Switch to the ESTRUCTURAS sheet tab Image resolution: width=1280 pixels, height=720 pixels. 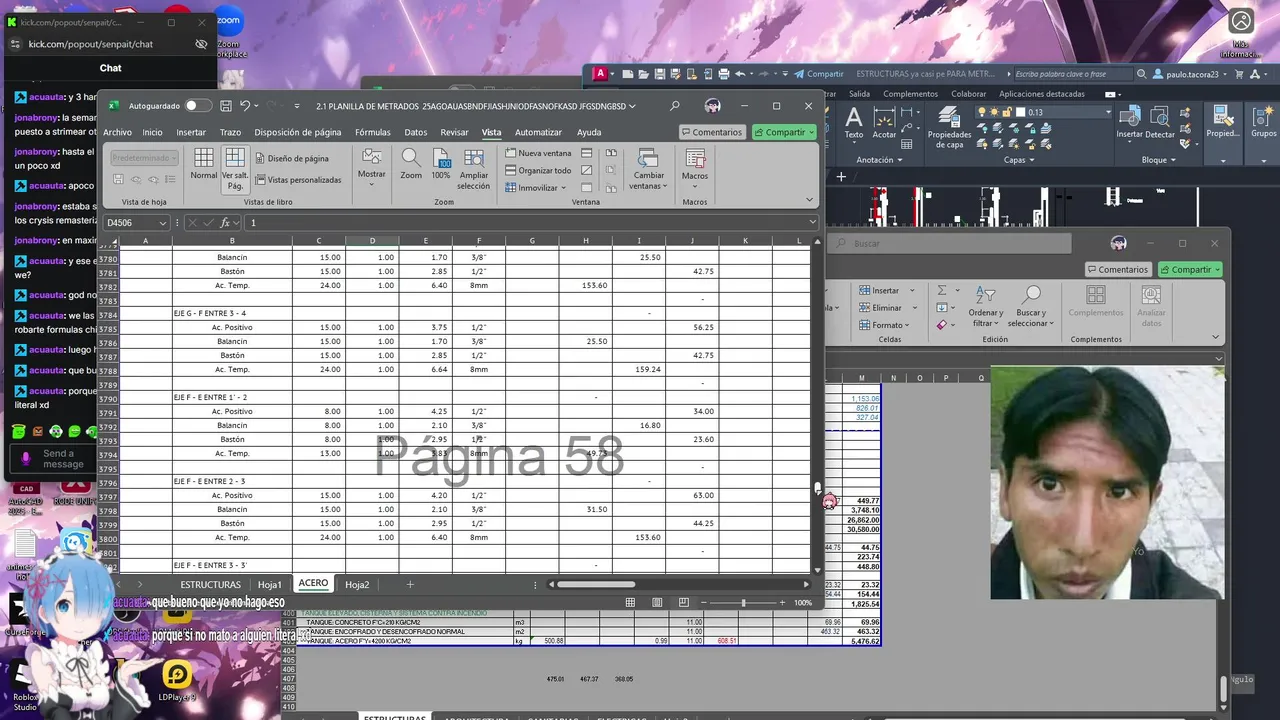tap(210, 584)
